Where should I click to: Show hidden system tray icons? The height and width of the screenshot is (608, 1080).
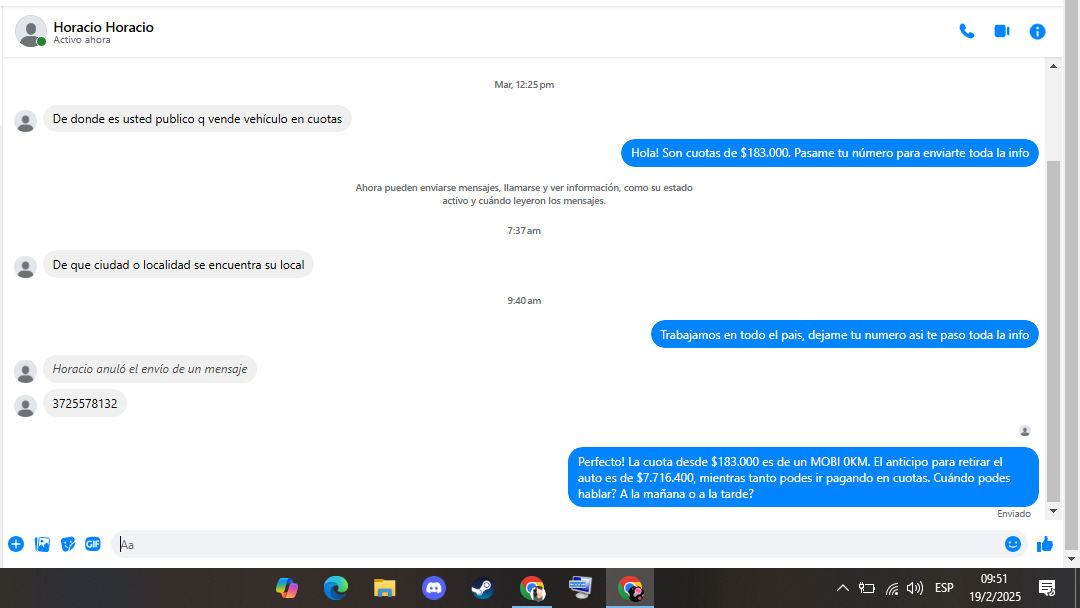(x=842, y=588)
